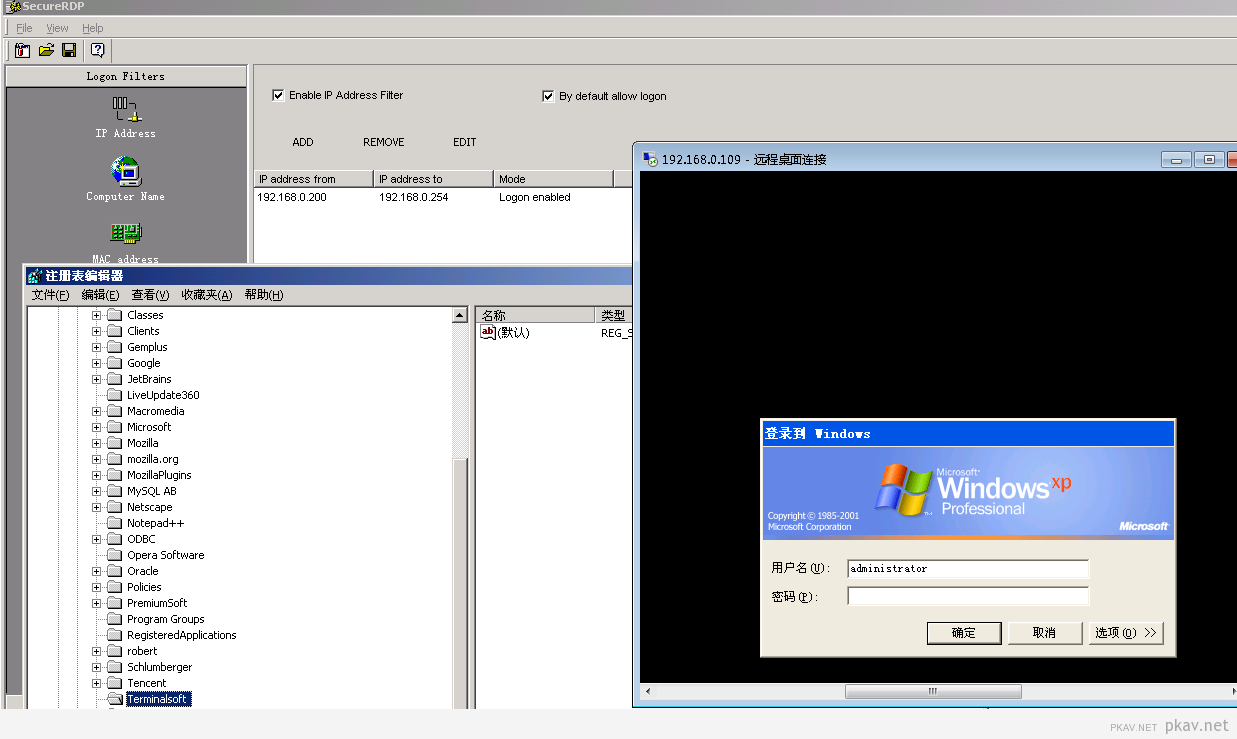
Task: Click the PremiumSoft folder icon
Action: (114, 603)
